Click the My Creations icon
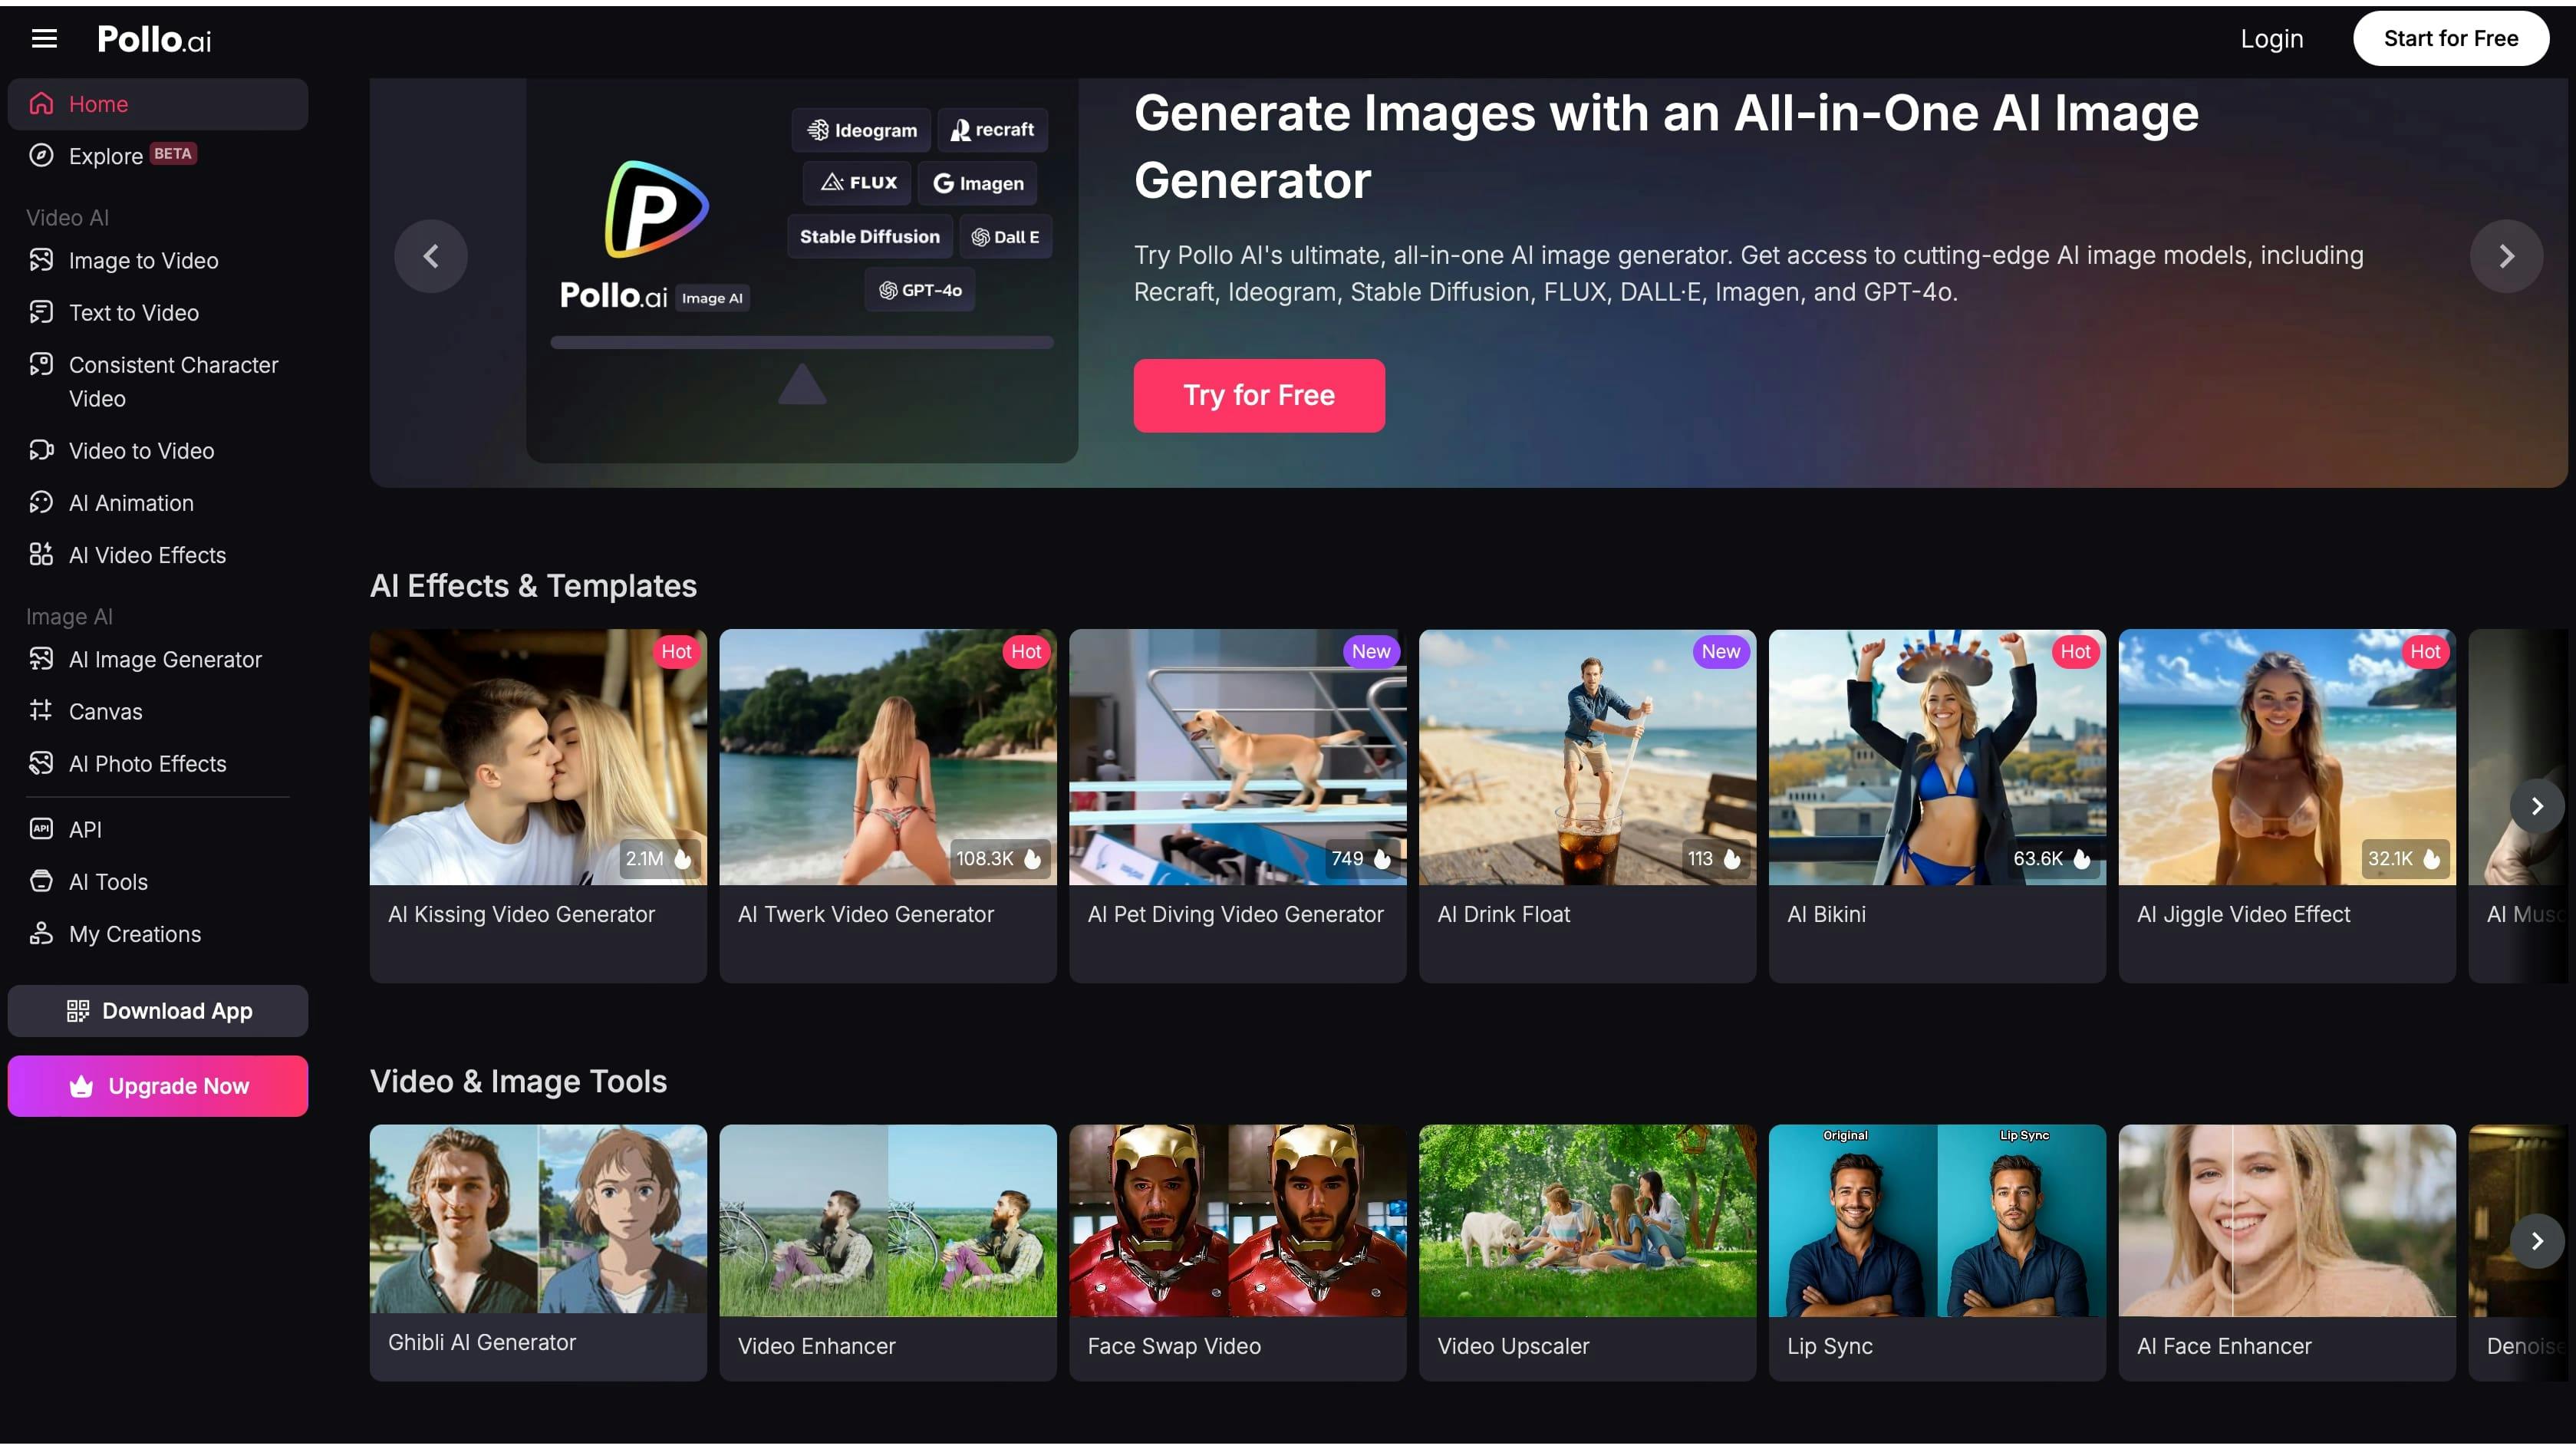The image size is (2576, 1449). [41, 933]
